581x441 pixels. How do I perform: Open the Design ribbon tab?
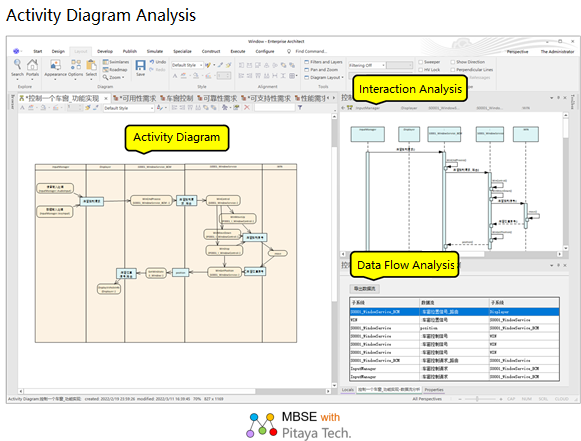click(58, 51)
